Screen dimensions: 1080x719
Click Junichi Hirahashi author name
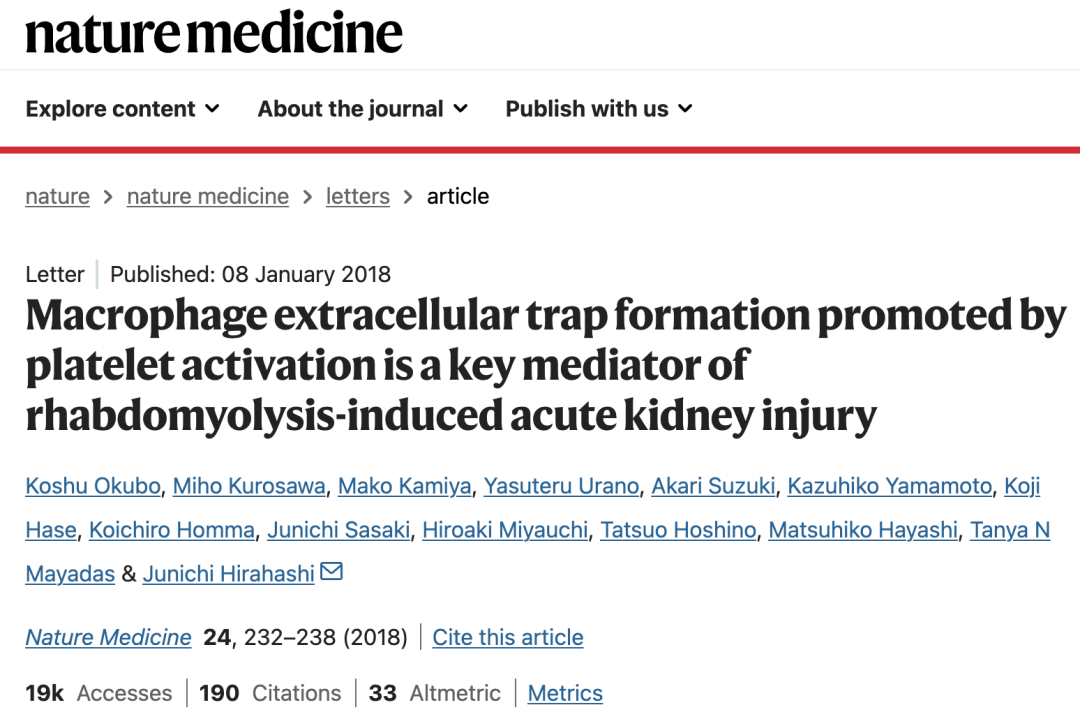click(228, 574)
